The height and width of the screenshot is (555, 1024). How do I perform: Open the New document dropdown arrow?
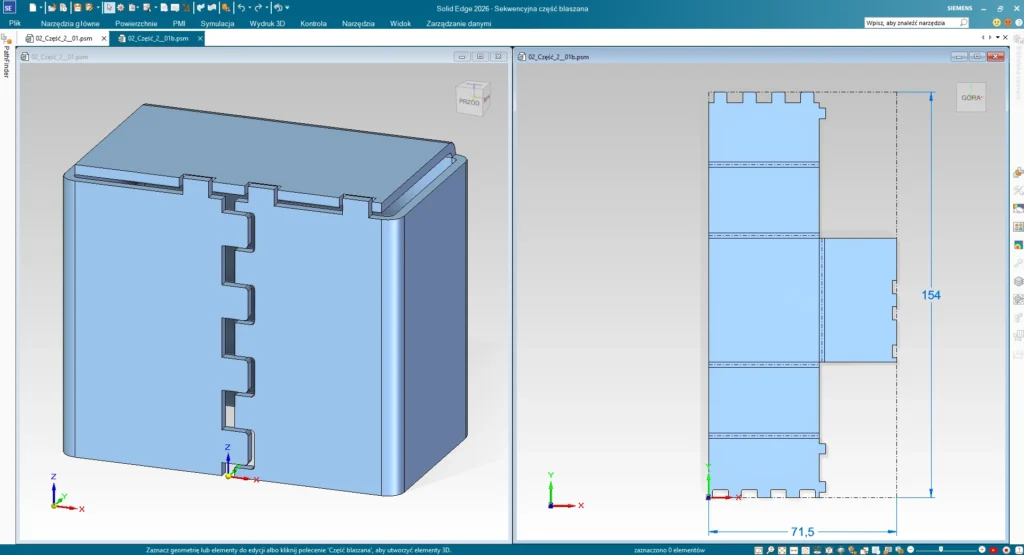42,7
